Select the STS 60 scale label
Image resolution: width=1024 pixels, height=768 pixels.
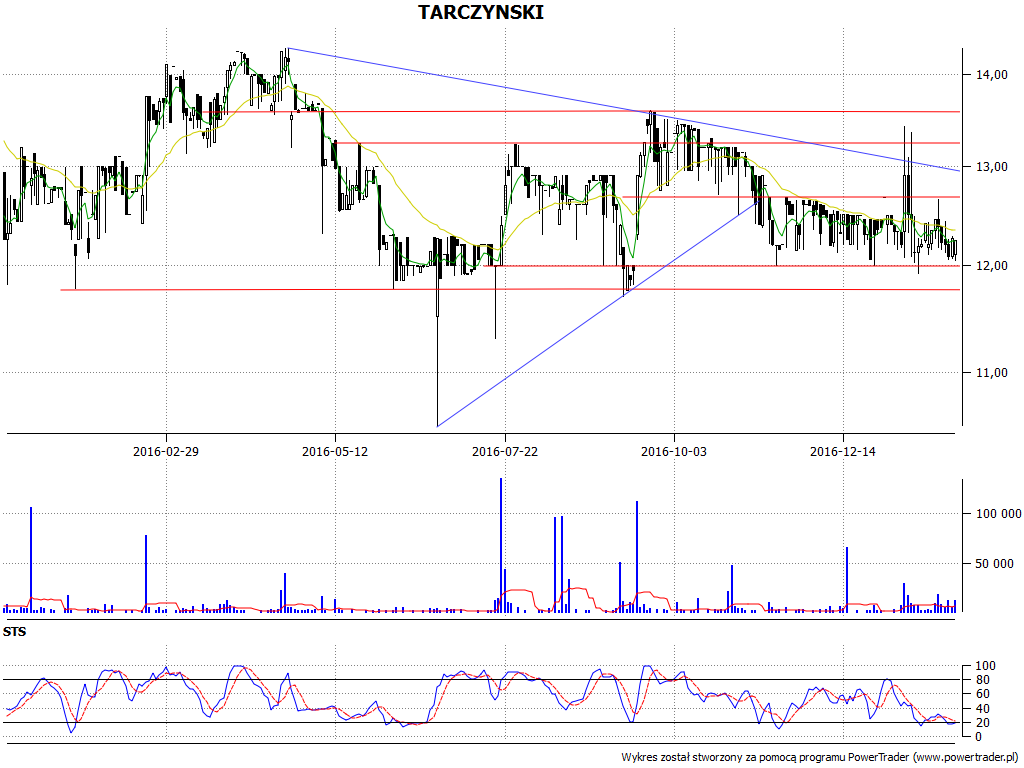tap(982, 694)
